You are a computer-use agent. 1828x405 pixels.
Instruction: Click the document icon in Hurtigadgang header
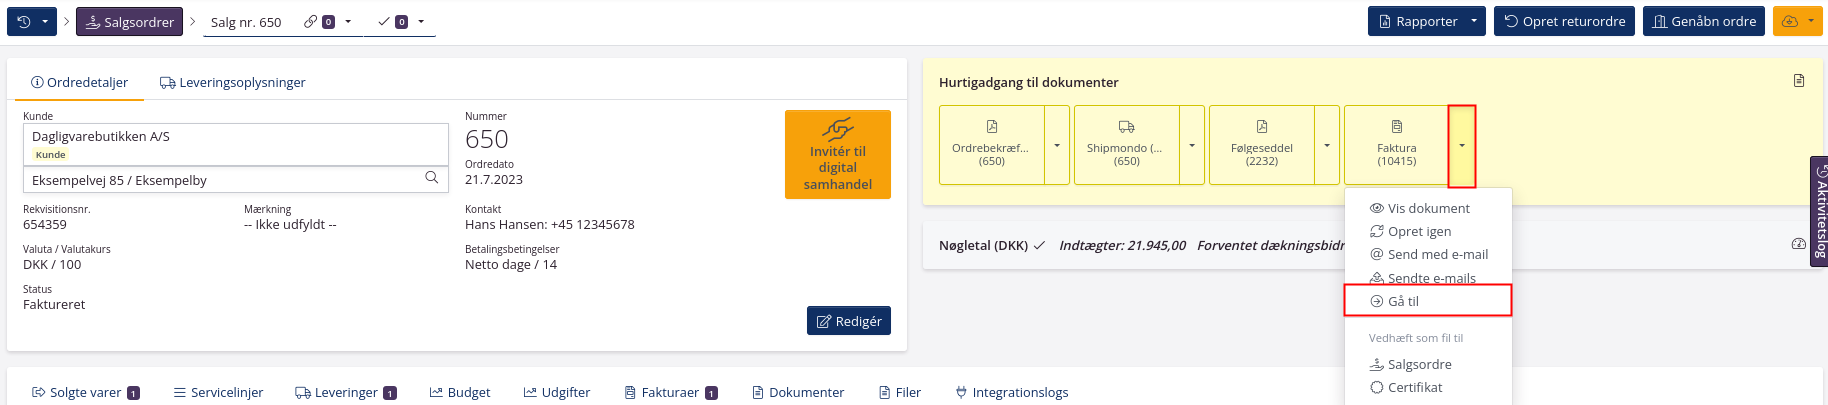point(1799,81)
